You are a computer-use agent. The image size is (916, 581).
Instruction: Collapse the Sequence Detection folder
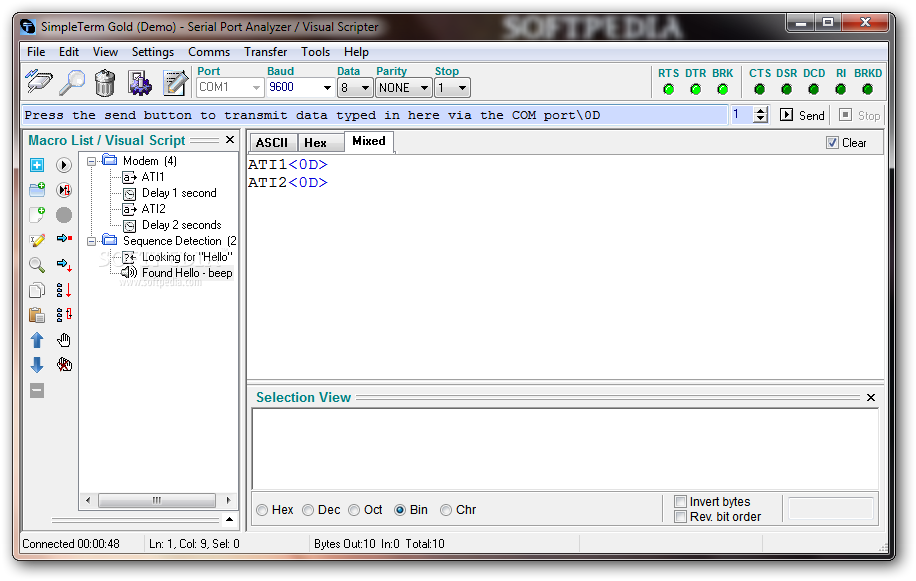click(x=92, y=241)
